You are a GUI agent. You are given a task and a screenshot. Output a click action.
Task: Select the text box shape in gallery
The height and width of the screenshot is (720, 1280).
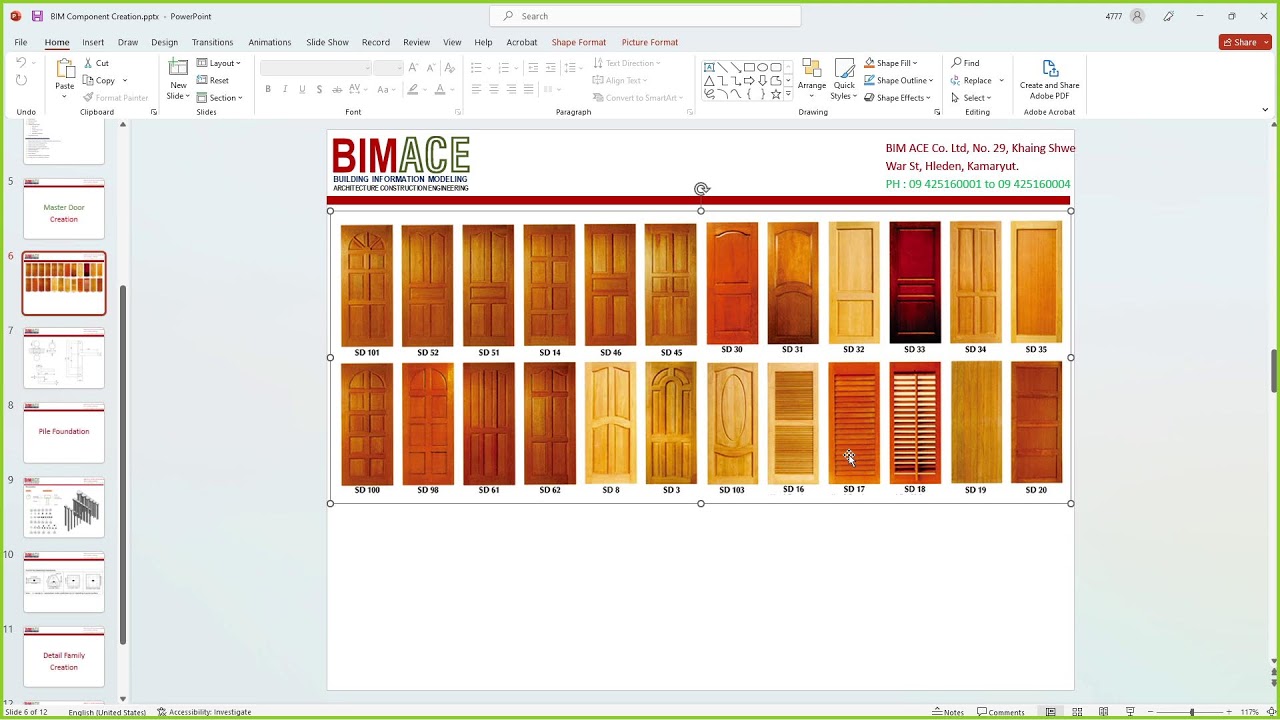[x=709, y=67]
